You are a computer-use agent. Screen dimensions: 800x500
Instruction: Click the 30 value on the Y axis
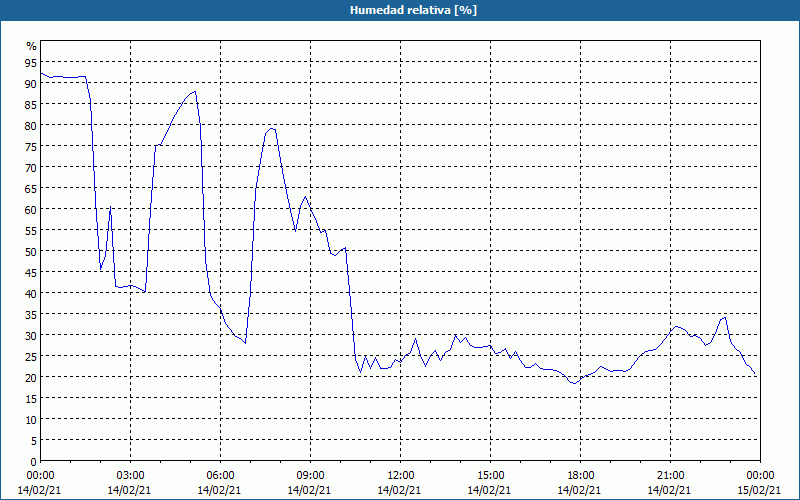(x=31, y=336)
